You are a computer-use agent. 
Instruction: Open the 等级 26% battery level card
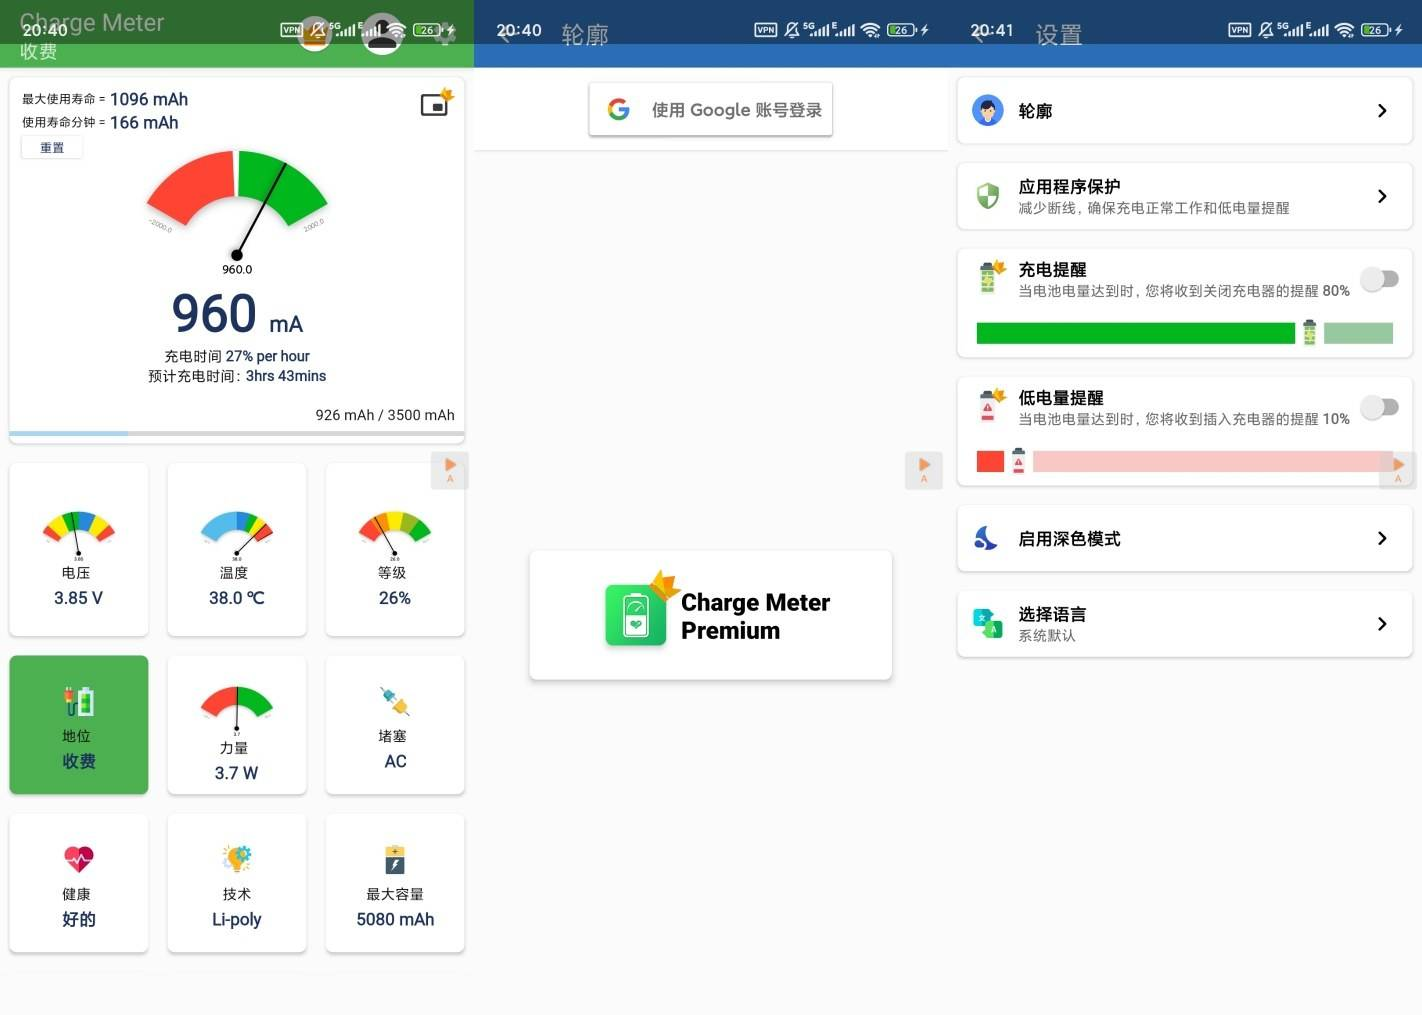(x=395, y=549)
